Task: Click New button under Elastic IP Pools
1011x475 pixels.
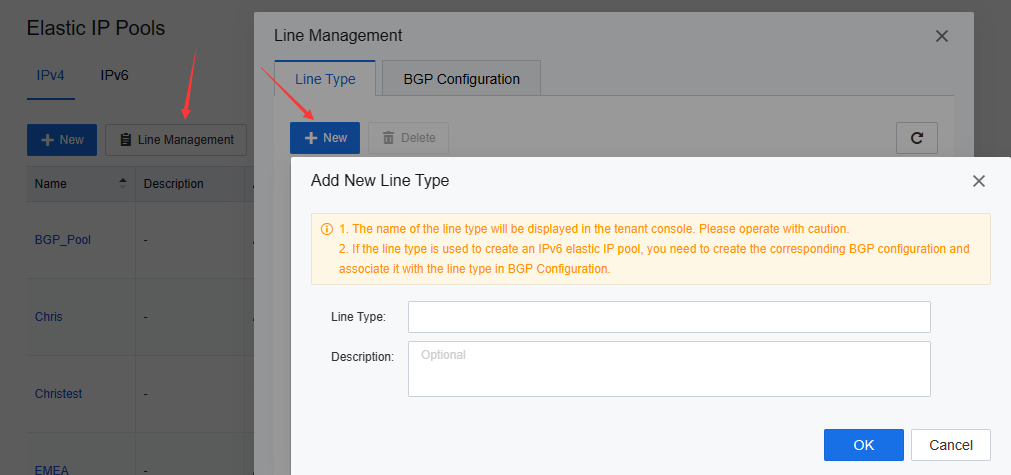Action: click(62, 140)
